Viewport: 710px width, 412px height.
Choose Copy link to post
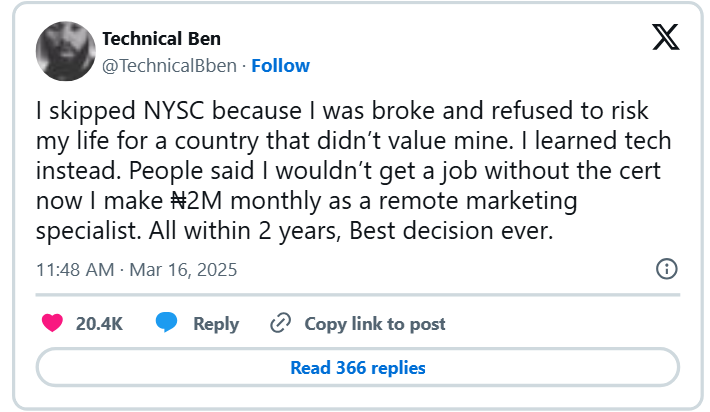pos(375,324)
